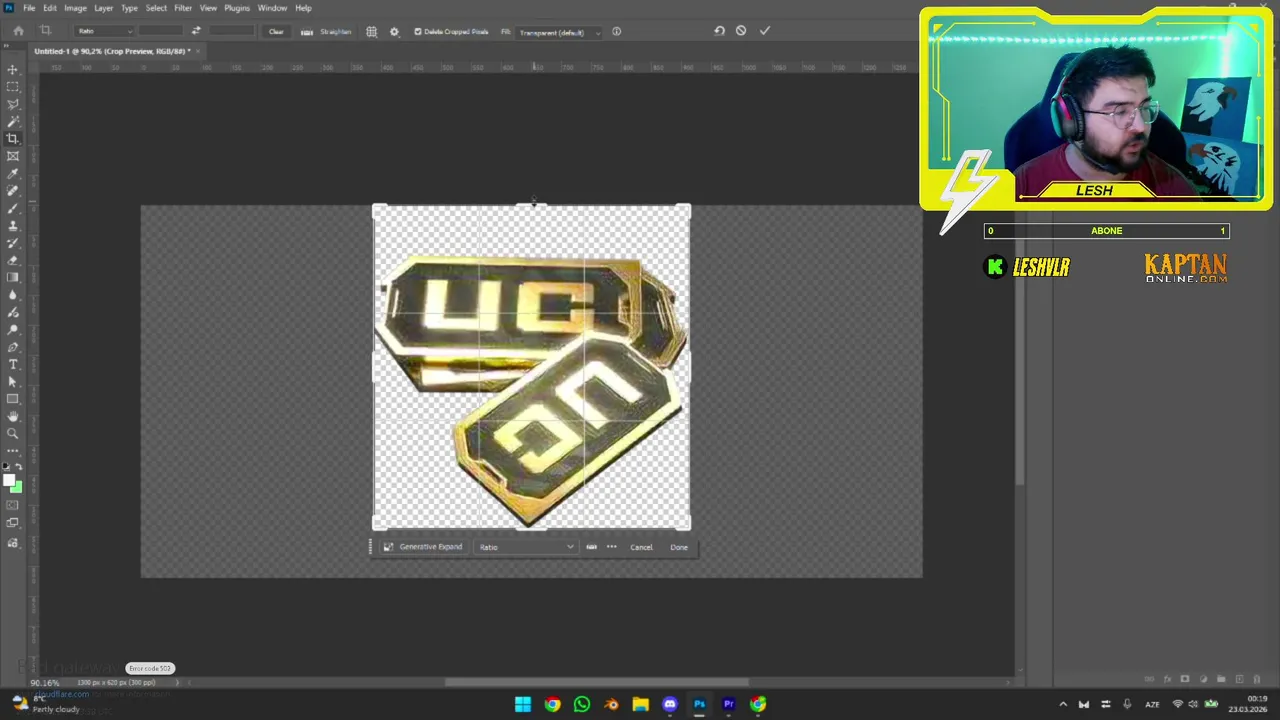The width and height of the screenshot is (1280, 720).
Task: Select the Frame tool
Action: pos(13,156)
